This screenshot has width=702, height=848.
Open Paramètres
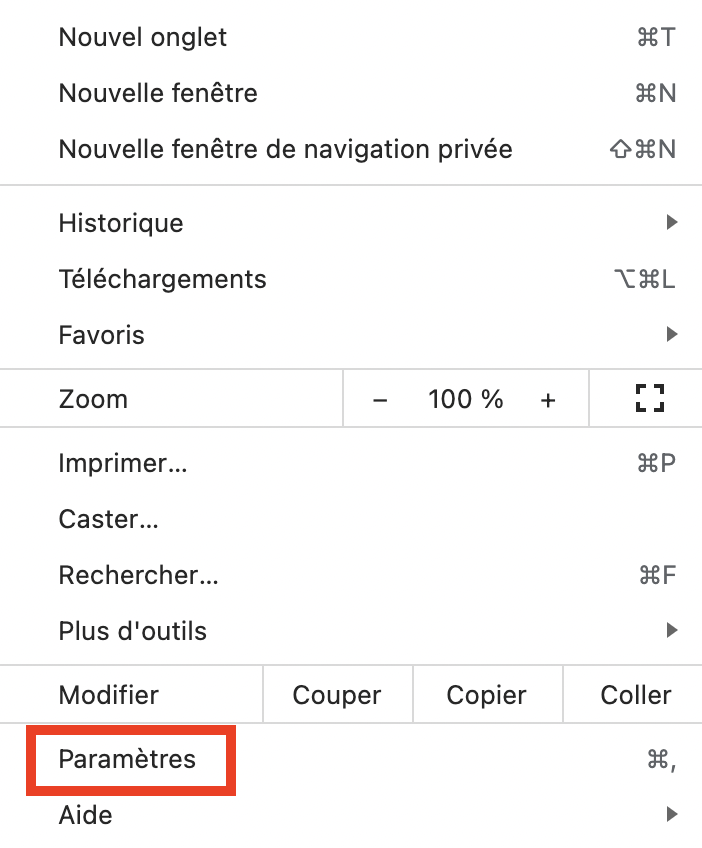pos(351,759)
